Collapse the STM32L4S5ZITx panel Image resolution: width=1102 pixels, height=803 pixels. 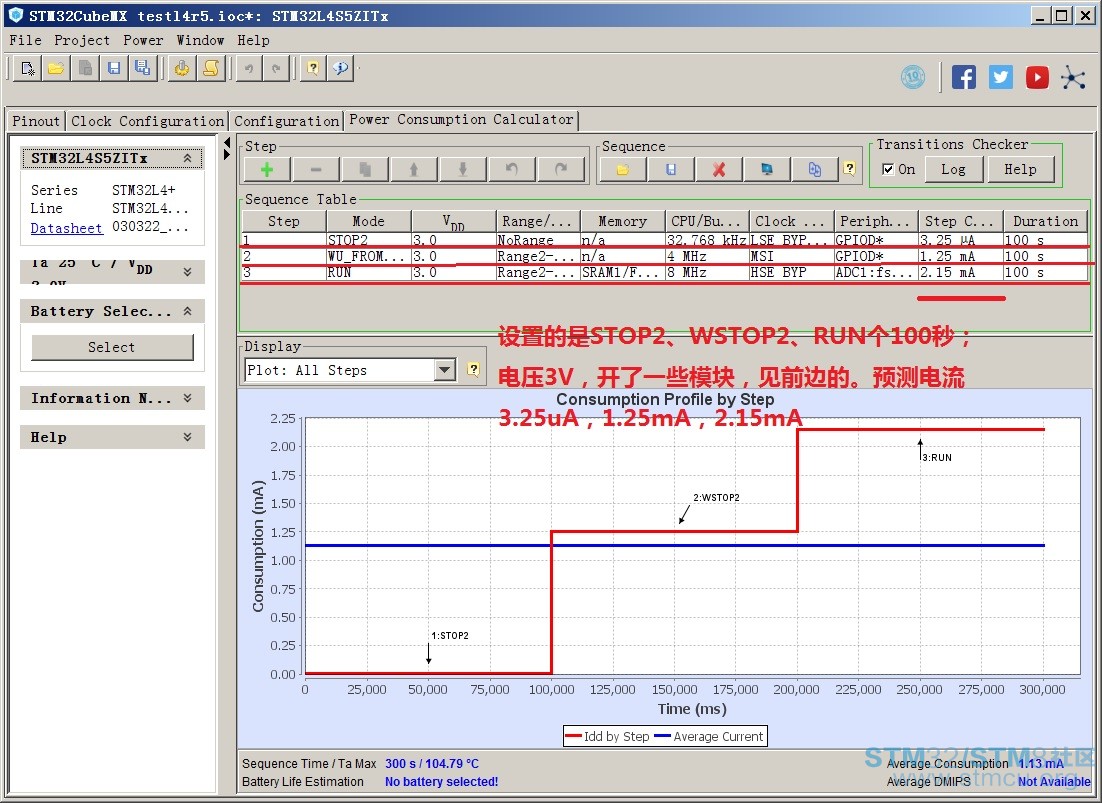(188, 158)
